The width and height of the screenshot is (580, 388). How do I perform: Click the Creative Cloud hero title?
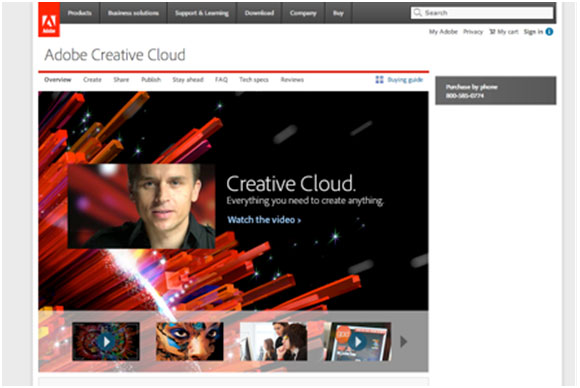(x=291, y=183)
